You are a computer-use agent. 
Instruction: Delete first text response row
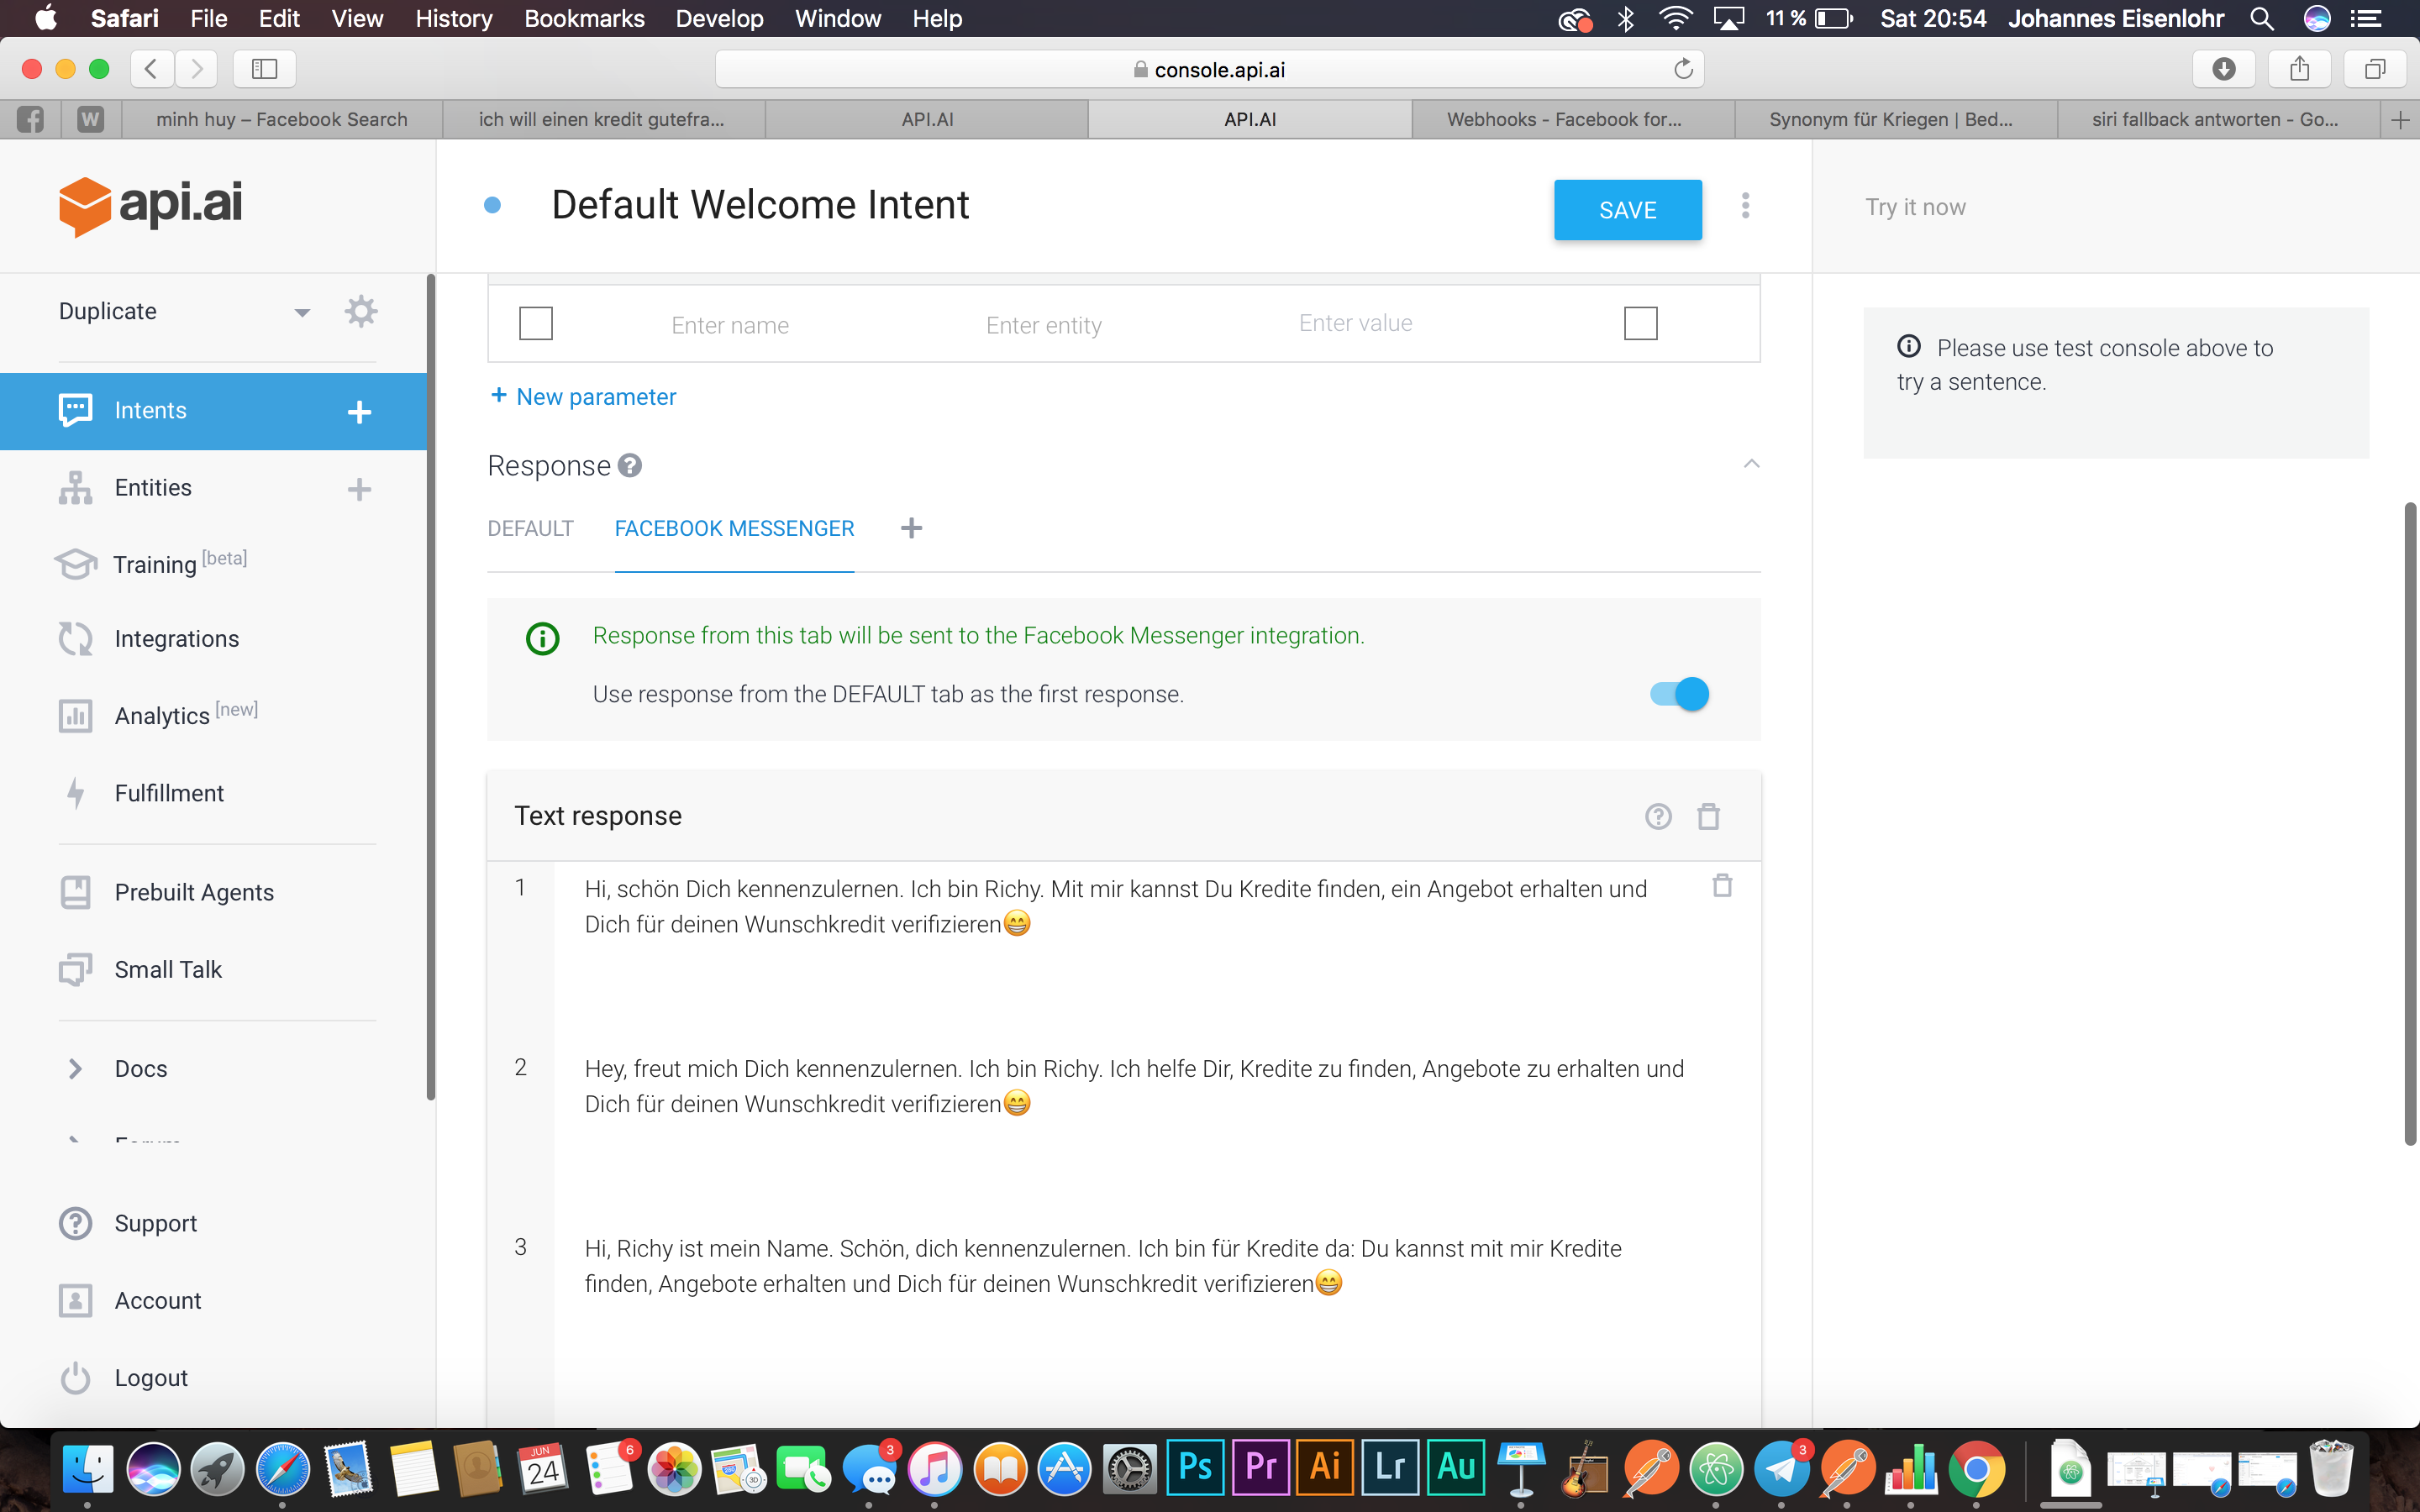1721,886
